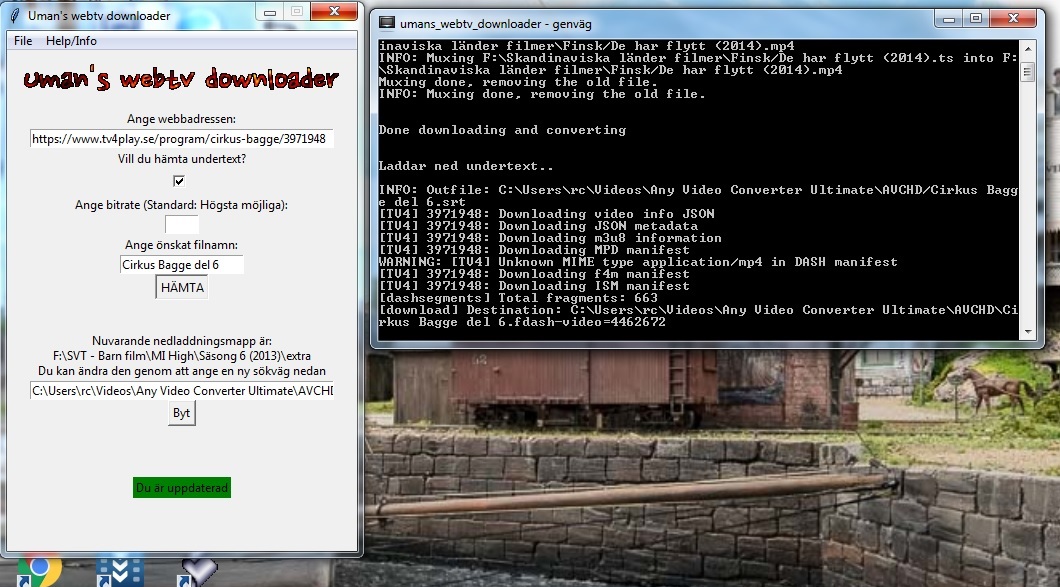Click the 'Done downloading and converting' console line
The height and width of the screenshot is (587, 1060).
click(502, 130)
